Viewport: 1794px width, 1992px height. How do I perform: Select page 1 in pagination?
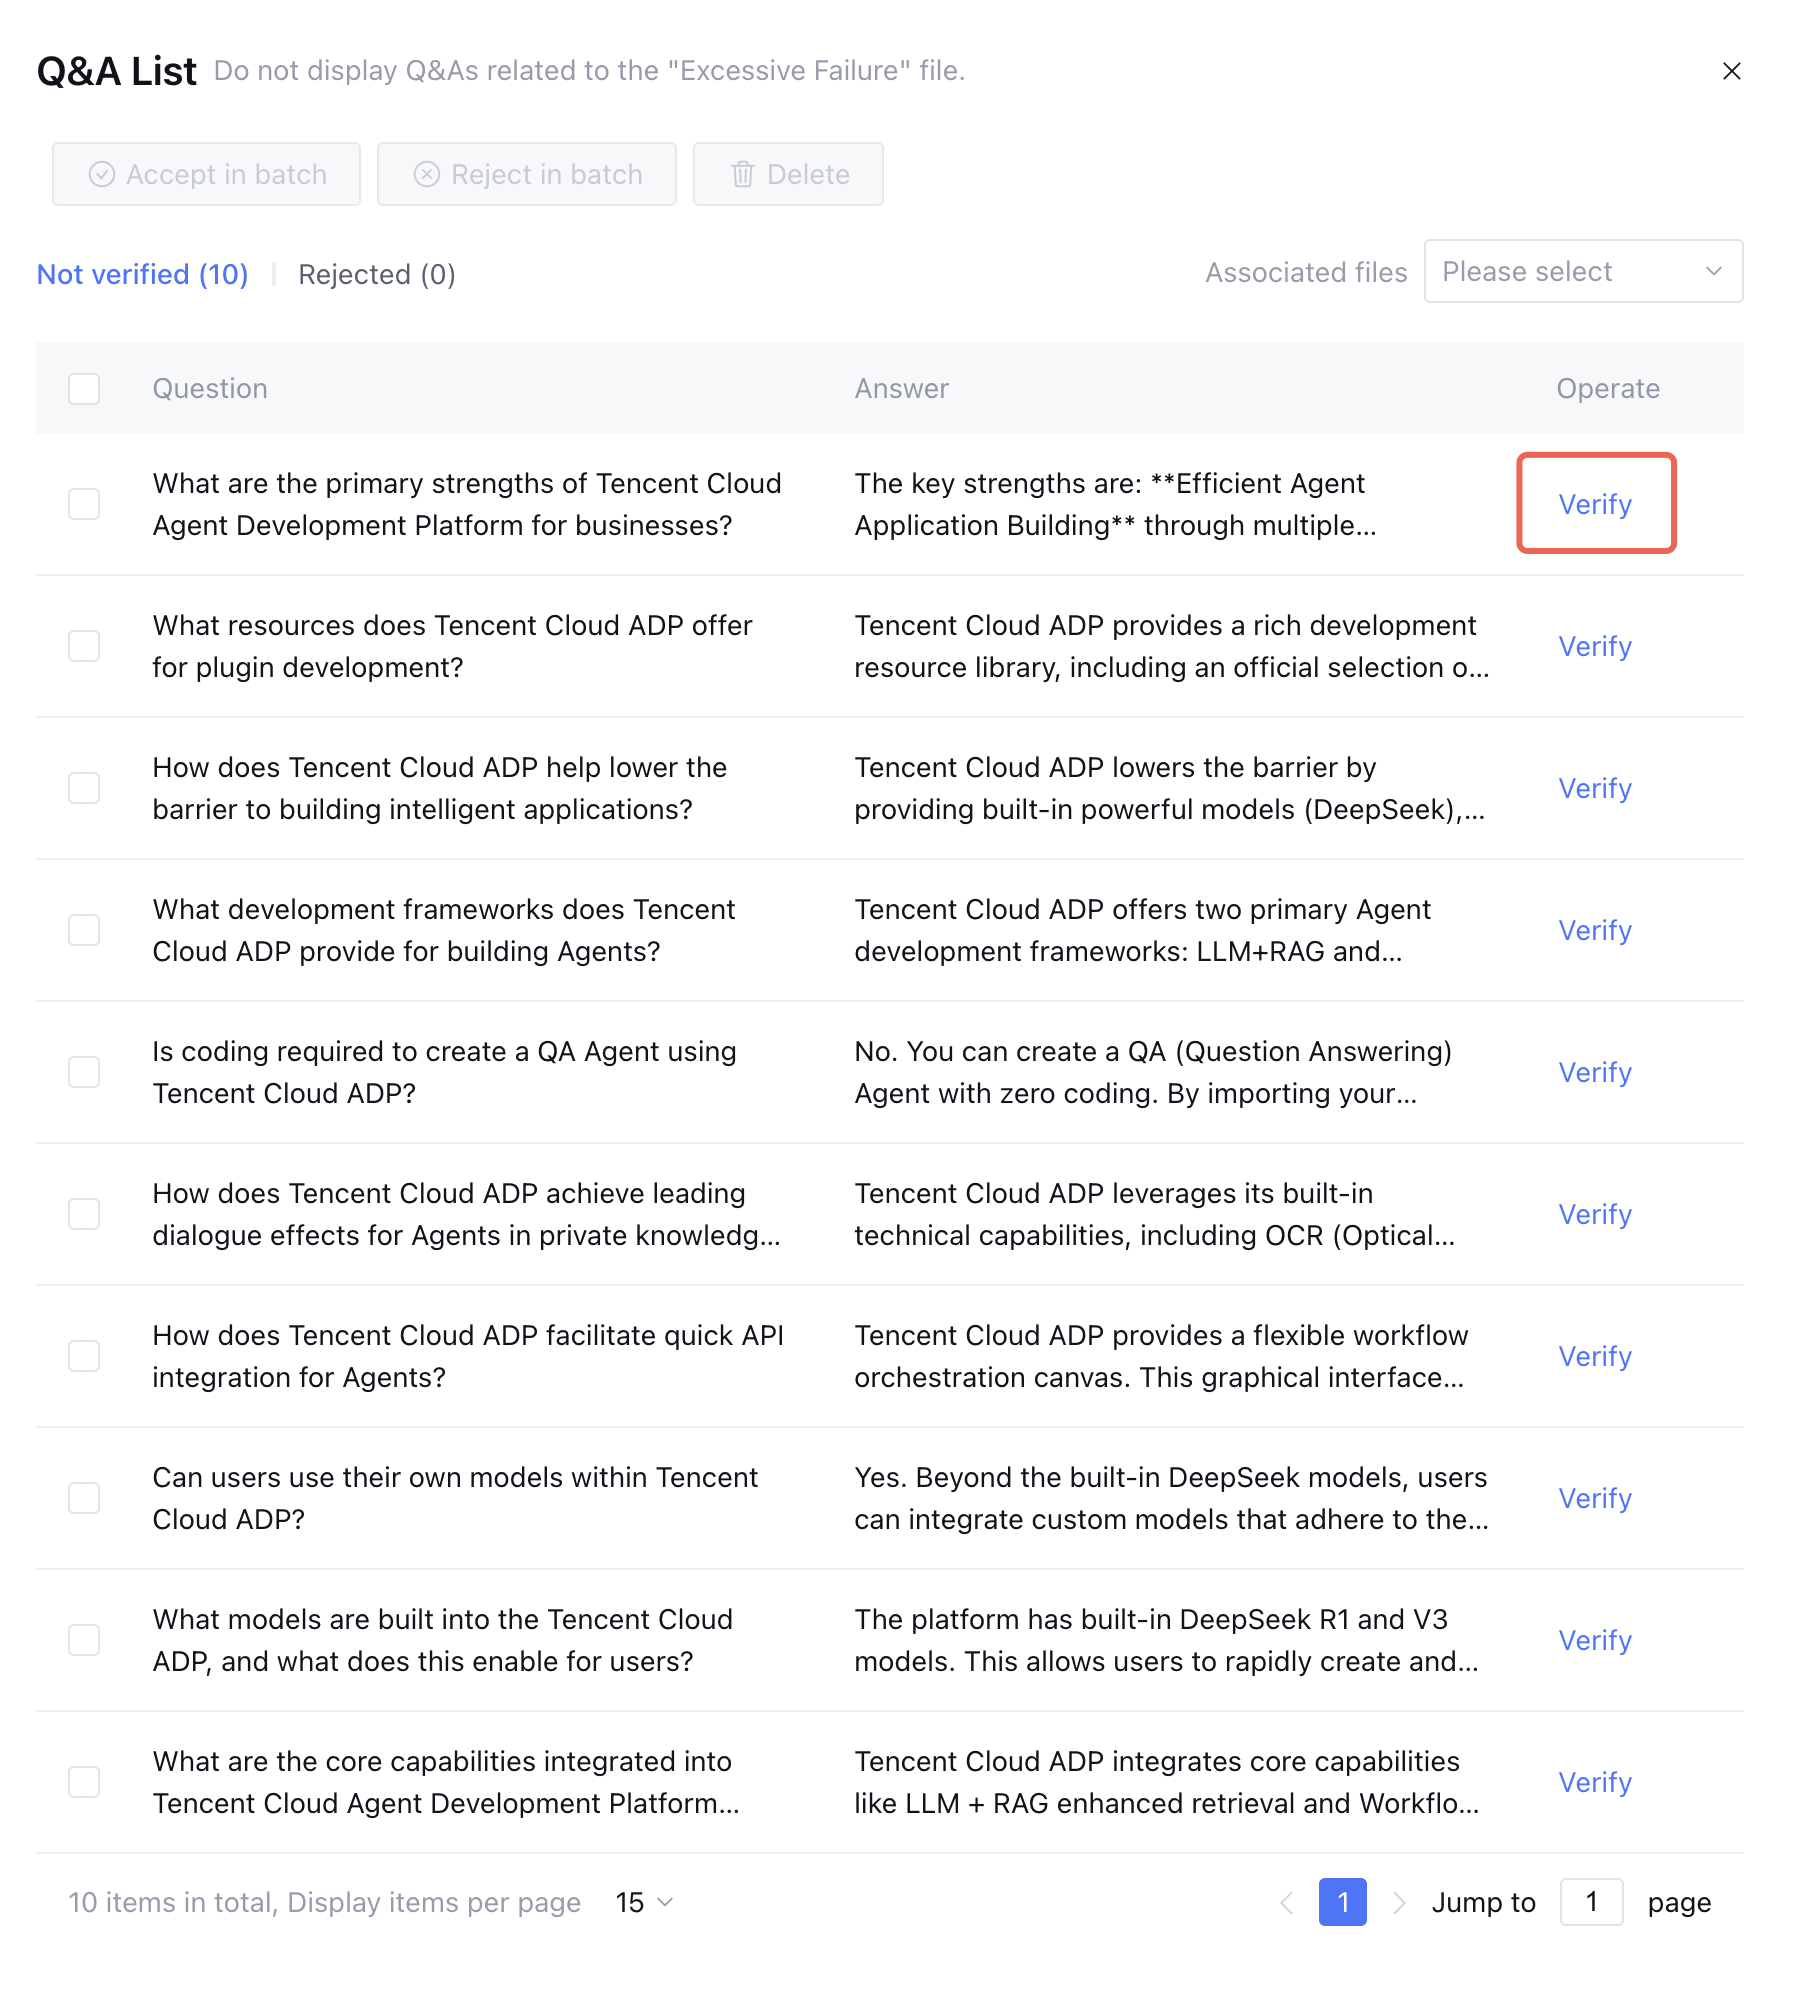click(1342, 1902)
